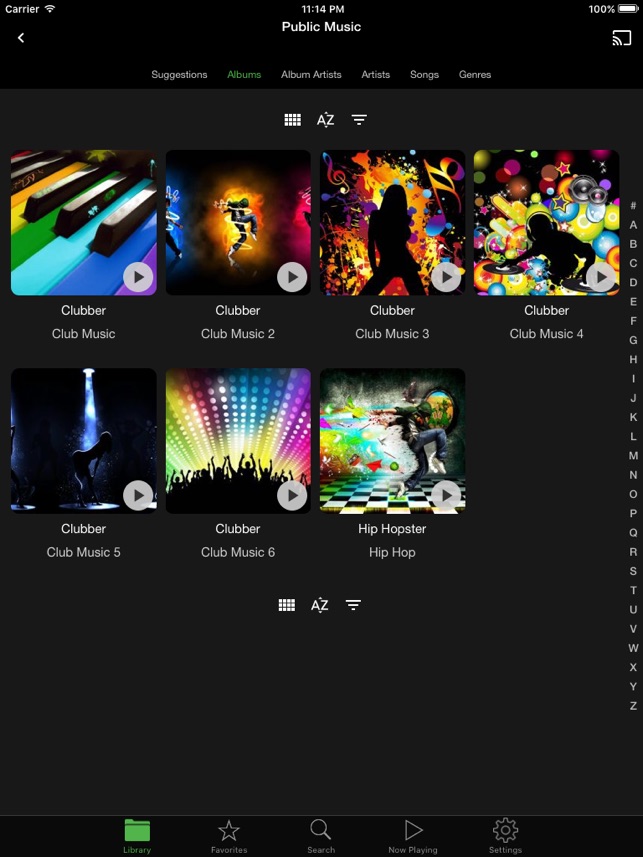Tap the Hip Hopster artist name
The image size is (643, 857).
(392, 529)
